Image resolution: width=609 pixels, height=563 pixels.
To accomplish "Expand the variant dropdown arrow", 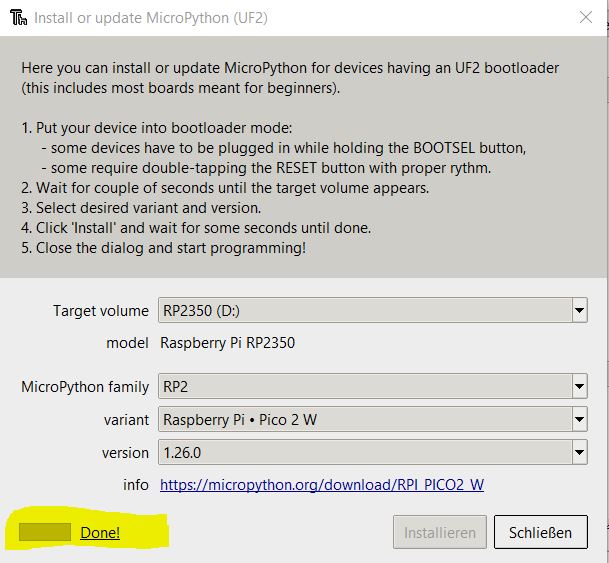I will click(x=579, y=420).
